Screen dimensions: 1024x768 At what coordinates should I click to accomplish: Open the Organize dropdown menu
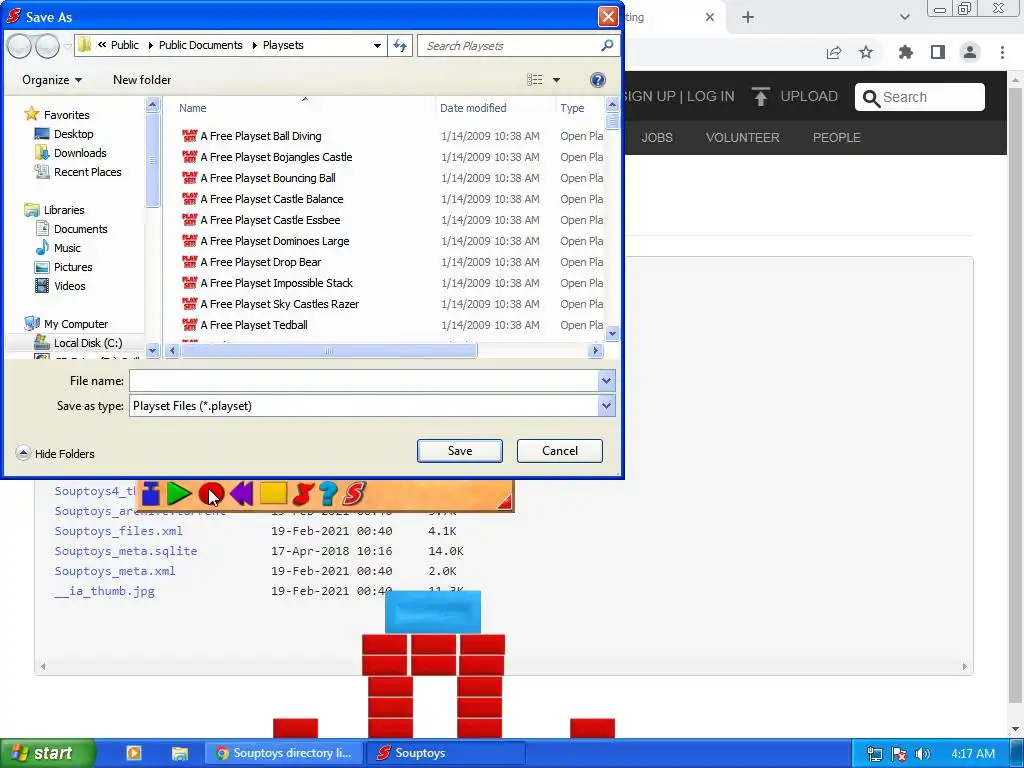click(x=52, y=80)
